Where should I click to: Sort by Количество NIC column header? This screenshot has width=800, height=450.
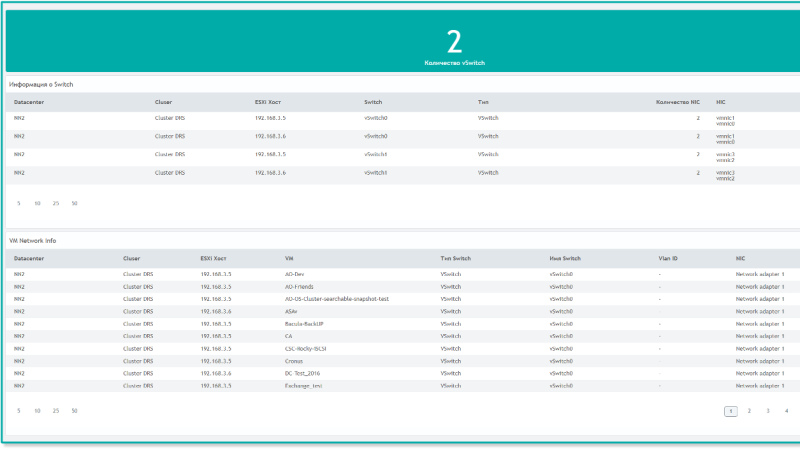pyautogui.click(x=678, y=102)
